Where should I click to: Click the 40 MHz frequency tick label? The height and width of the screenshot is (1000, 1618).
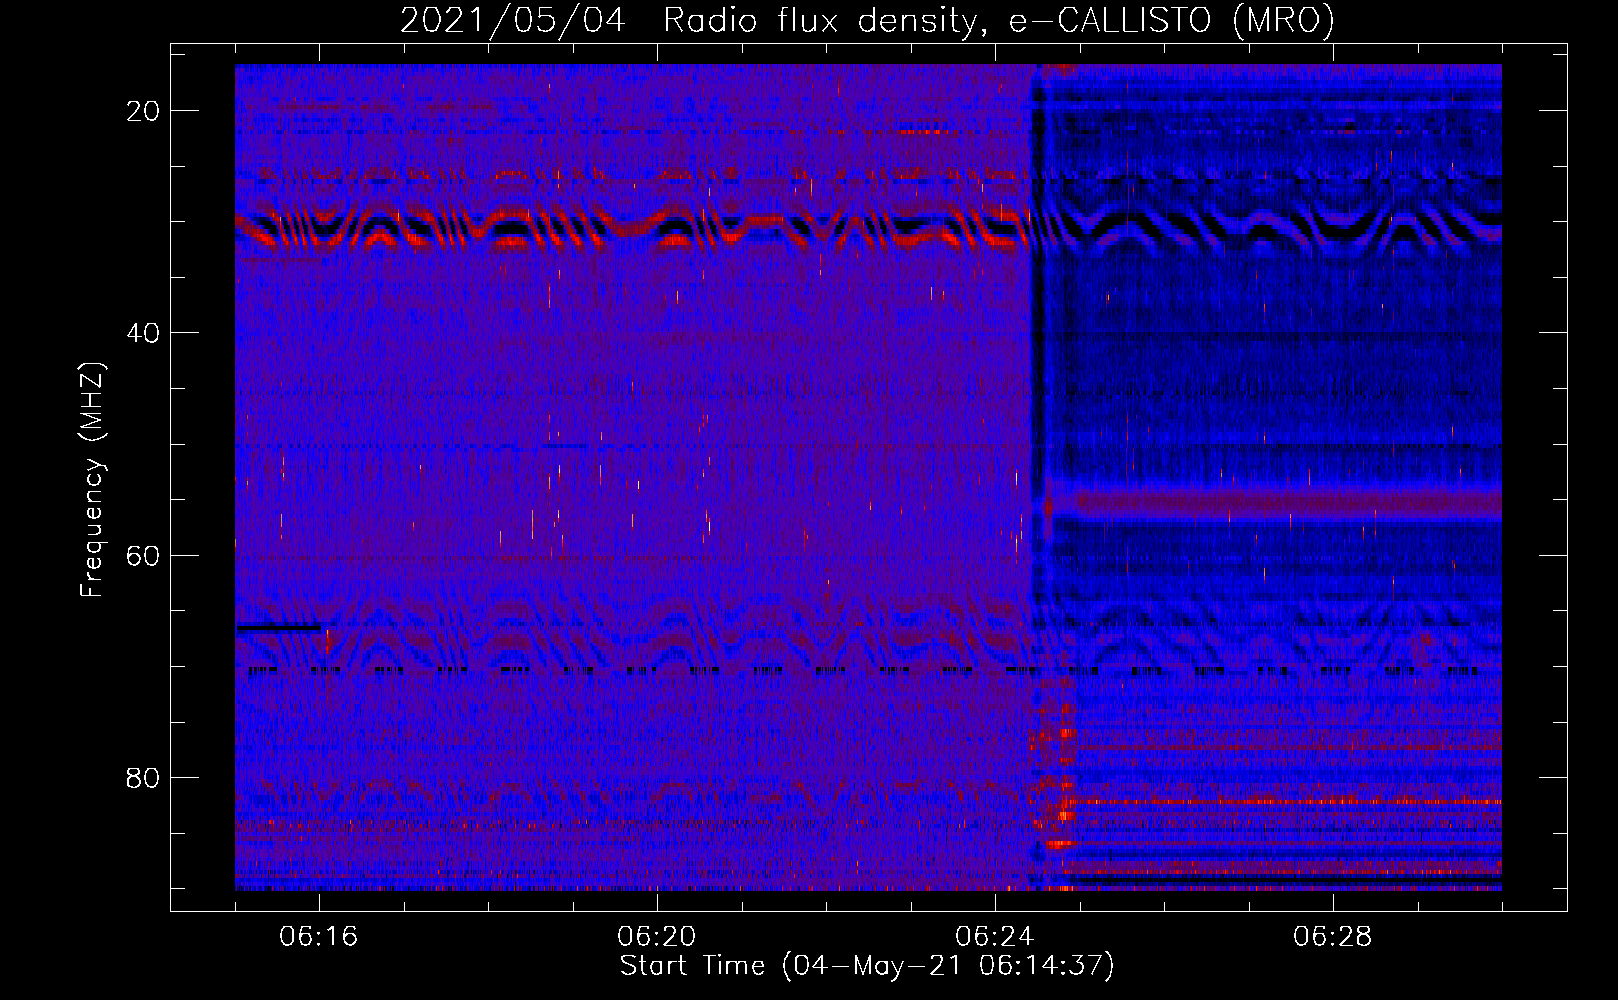[x=143, y=333]
